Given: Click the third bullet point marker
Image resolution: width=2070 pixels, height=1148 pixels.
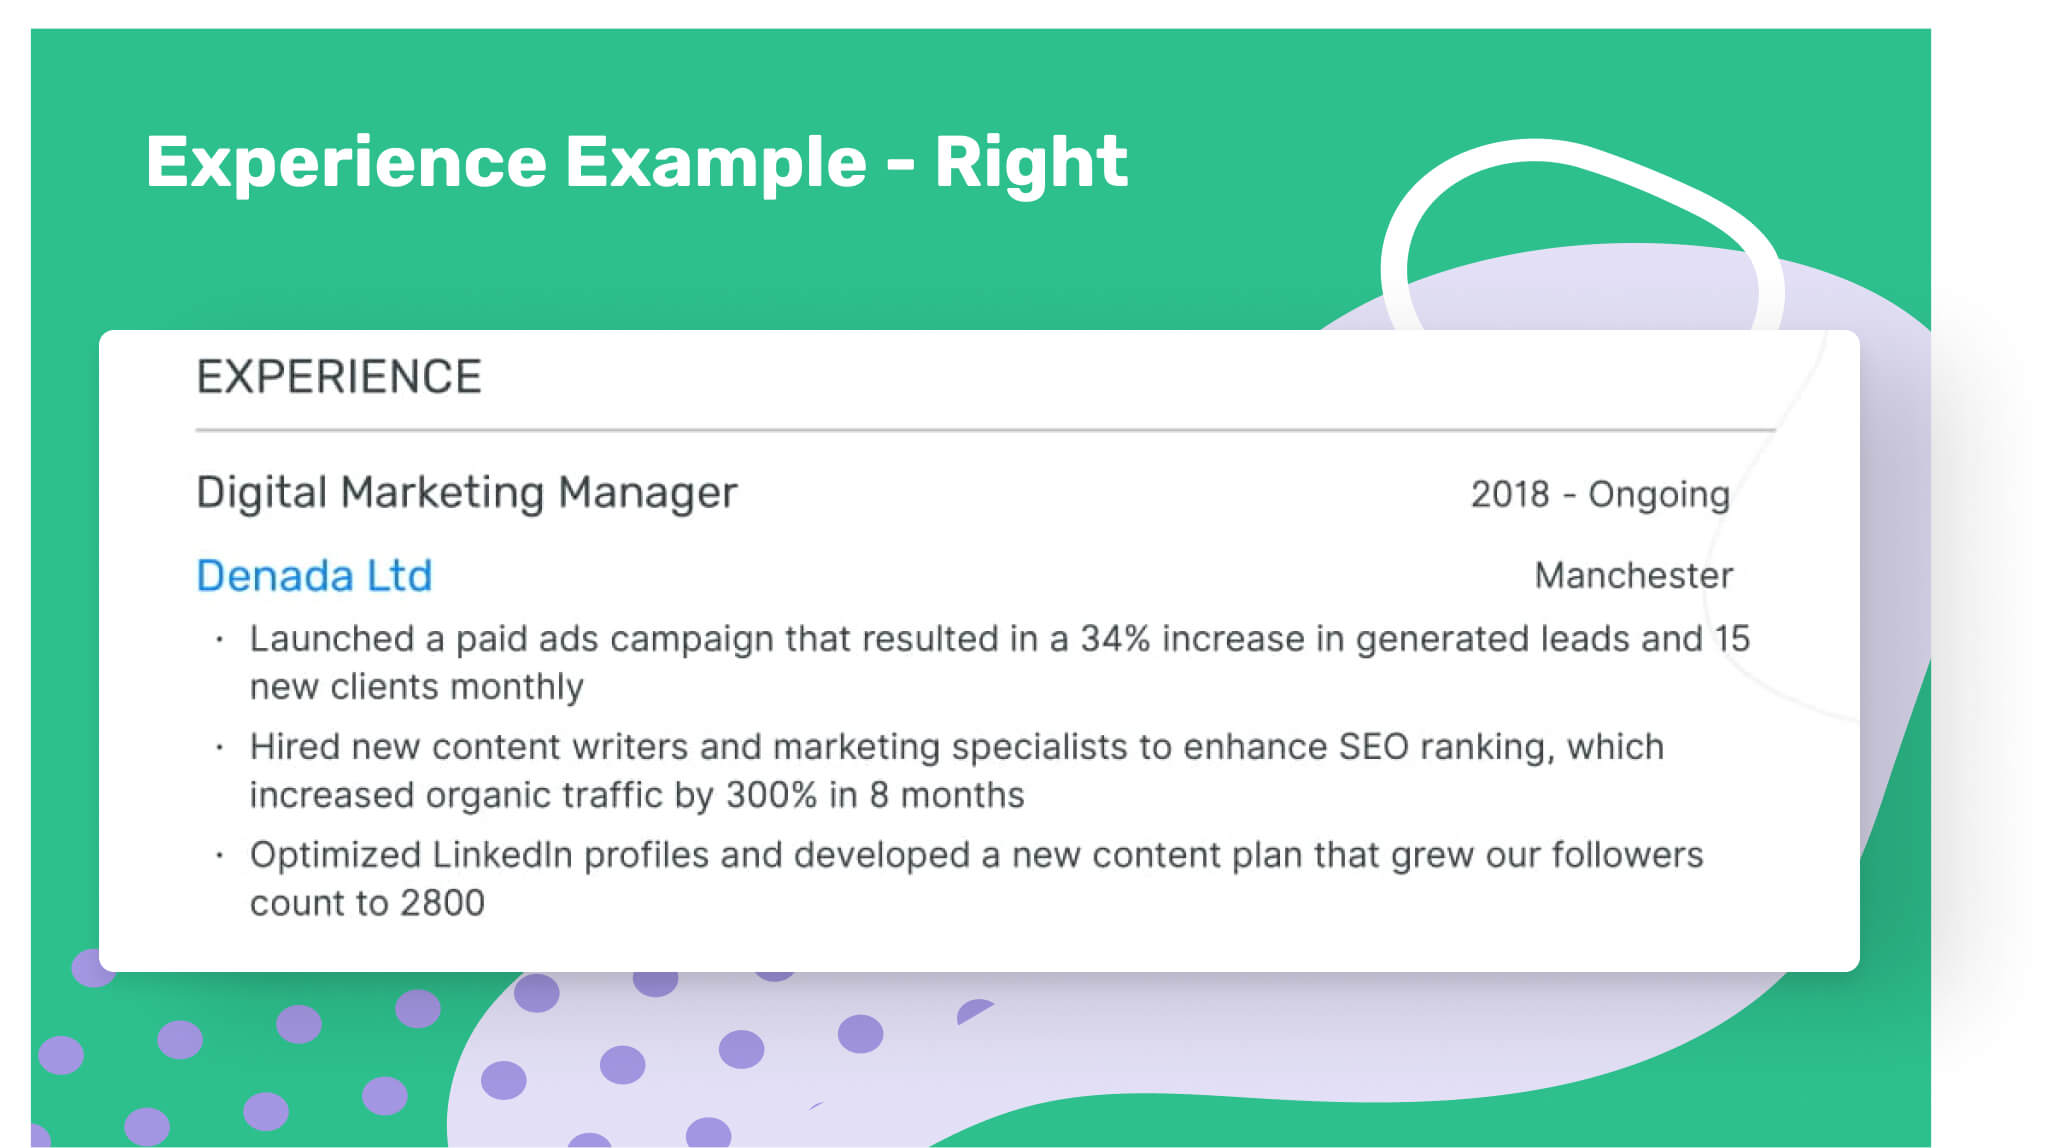Looking at the screenshot, I should tap(219, 855).
